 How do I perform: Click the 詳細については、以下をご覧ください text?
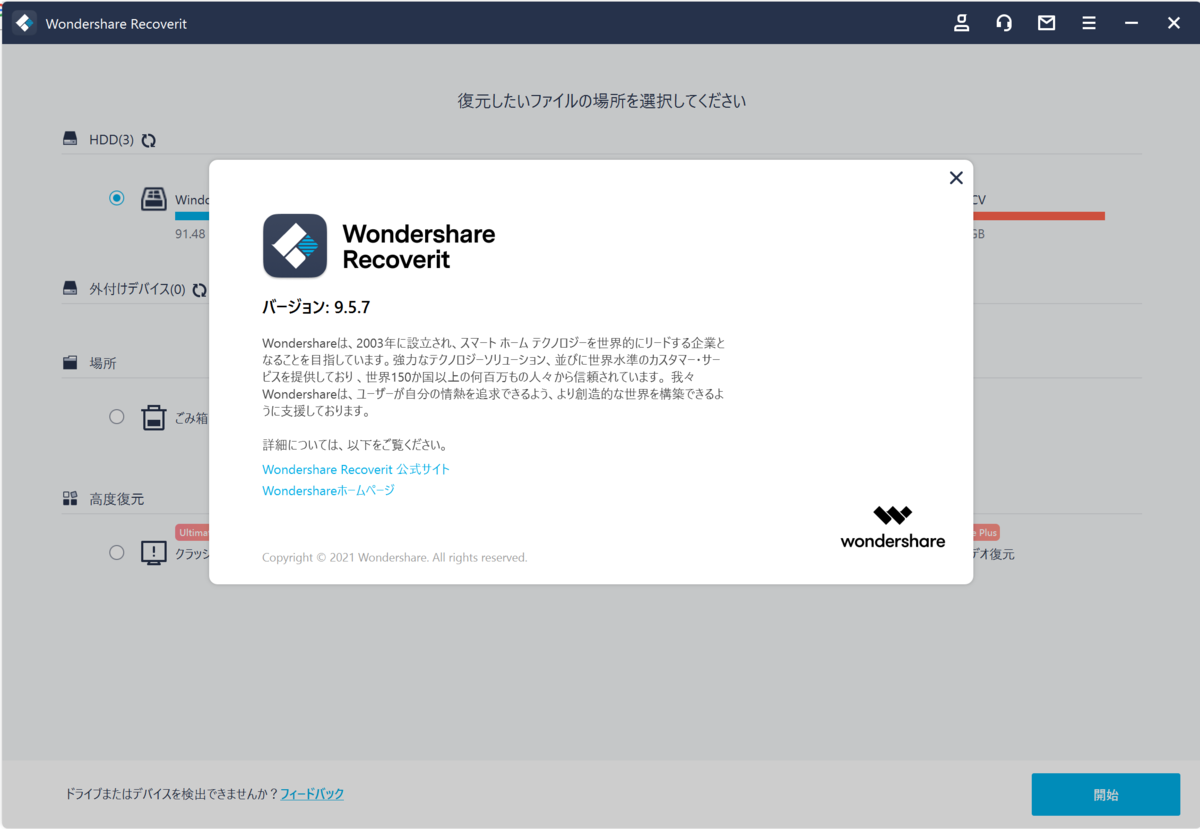click(x=355, y=445)
